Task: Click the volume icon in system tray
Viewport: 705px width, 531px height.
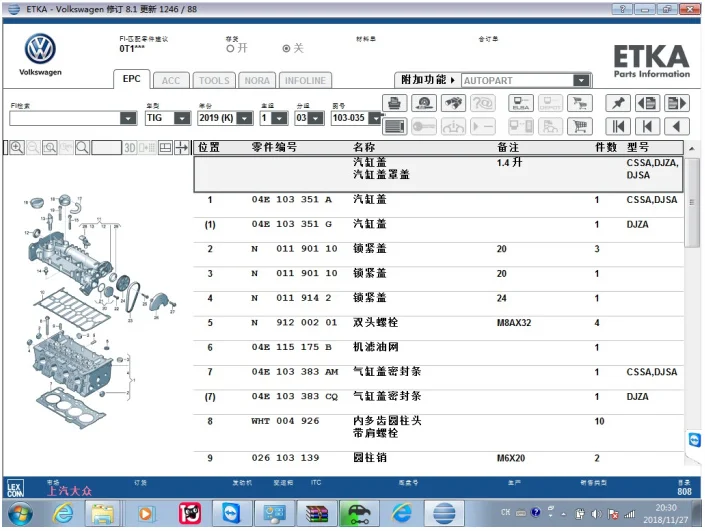Action: coord(597,513)
